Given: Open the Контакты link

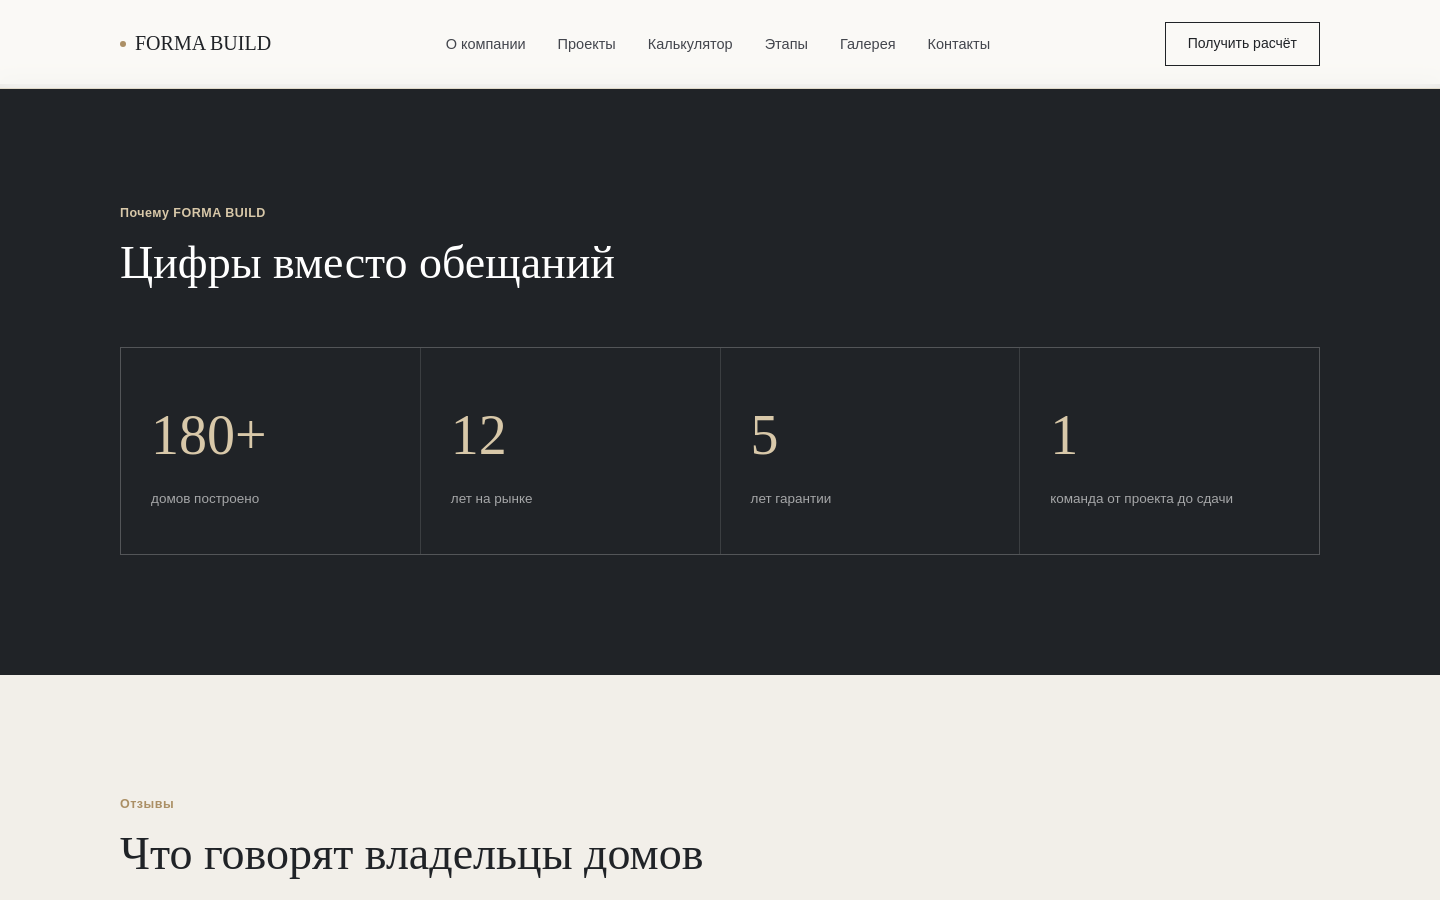Looking at the screenshot, I should pyautogui.click(x=958, y=44).
